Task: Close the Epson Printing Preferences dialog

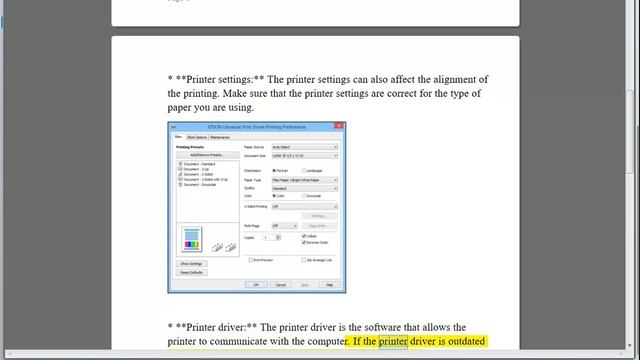Action: (x=339, y=126)
